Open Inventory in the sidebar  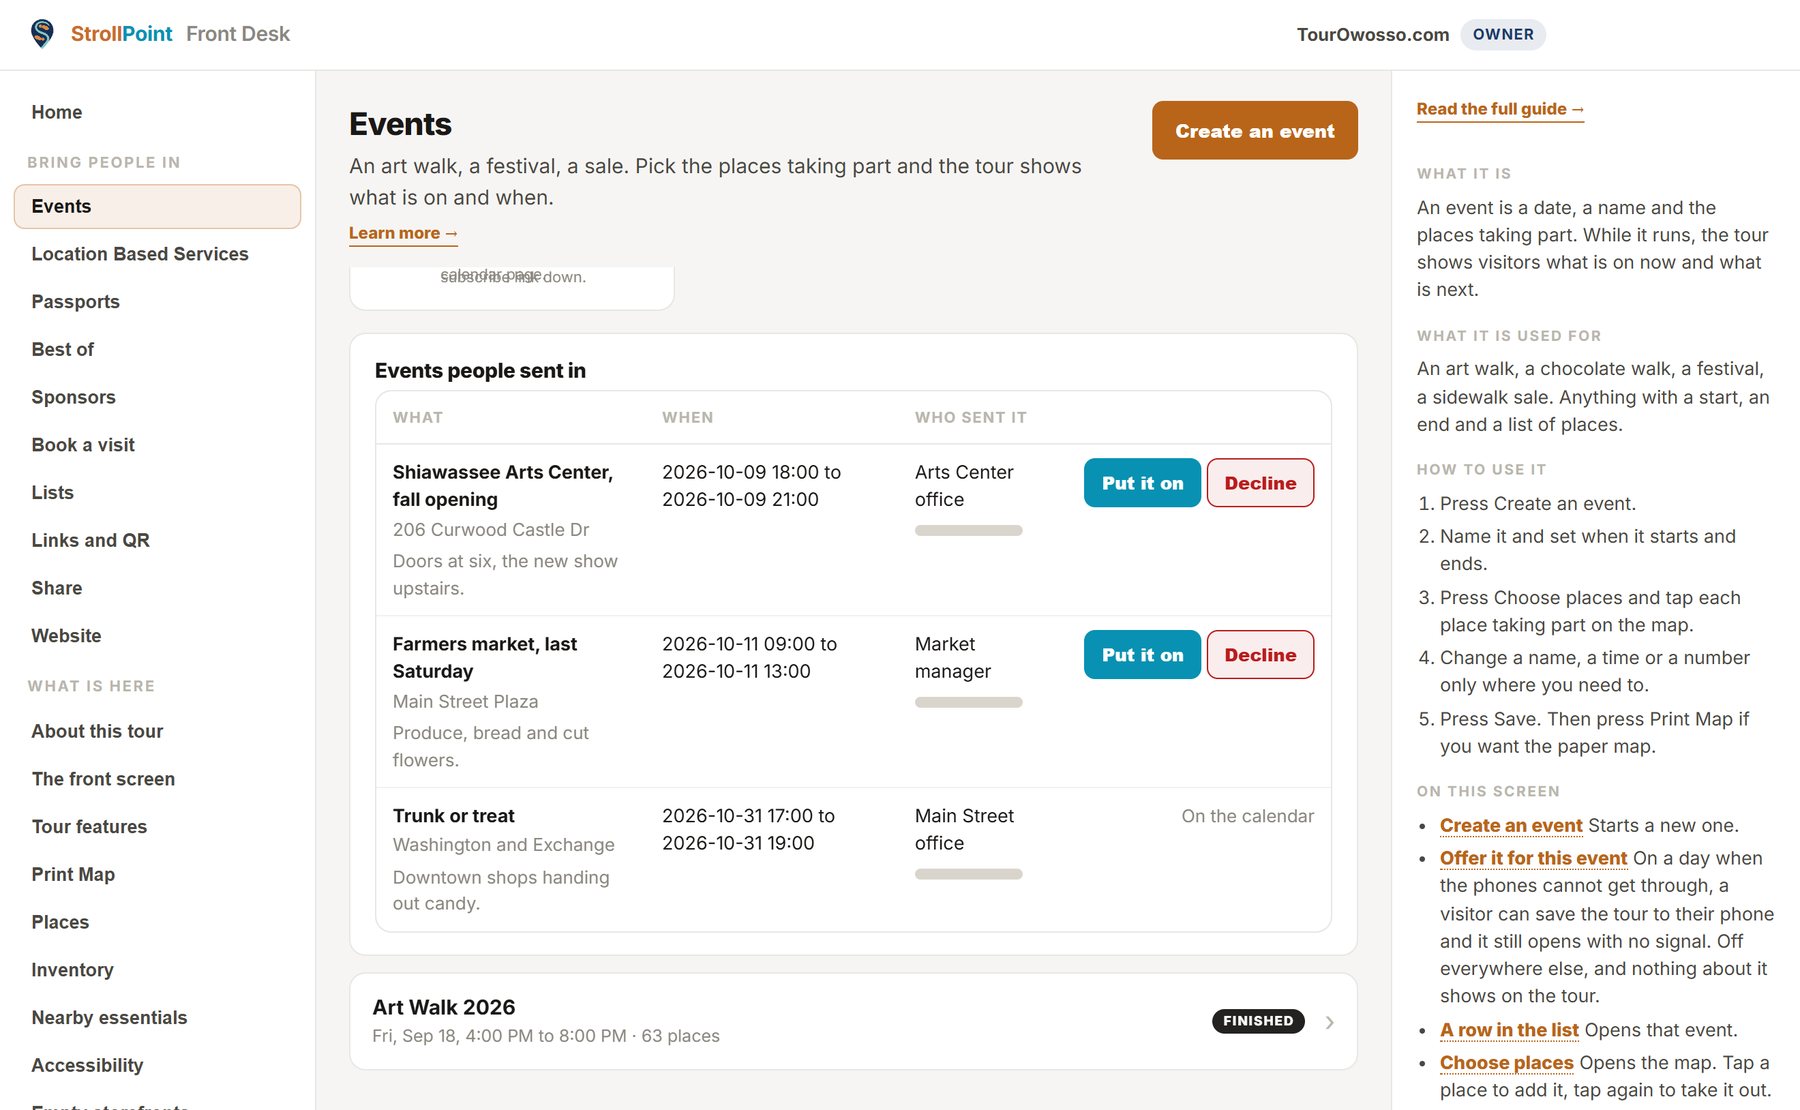(157, 970)
